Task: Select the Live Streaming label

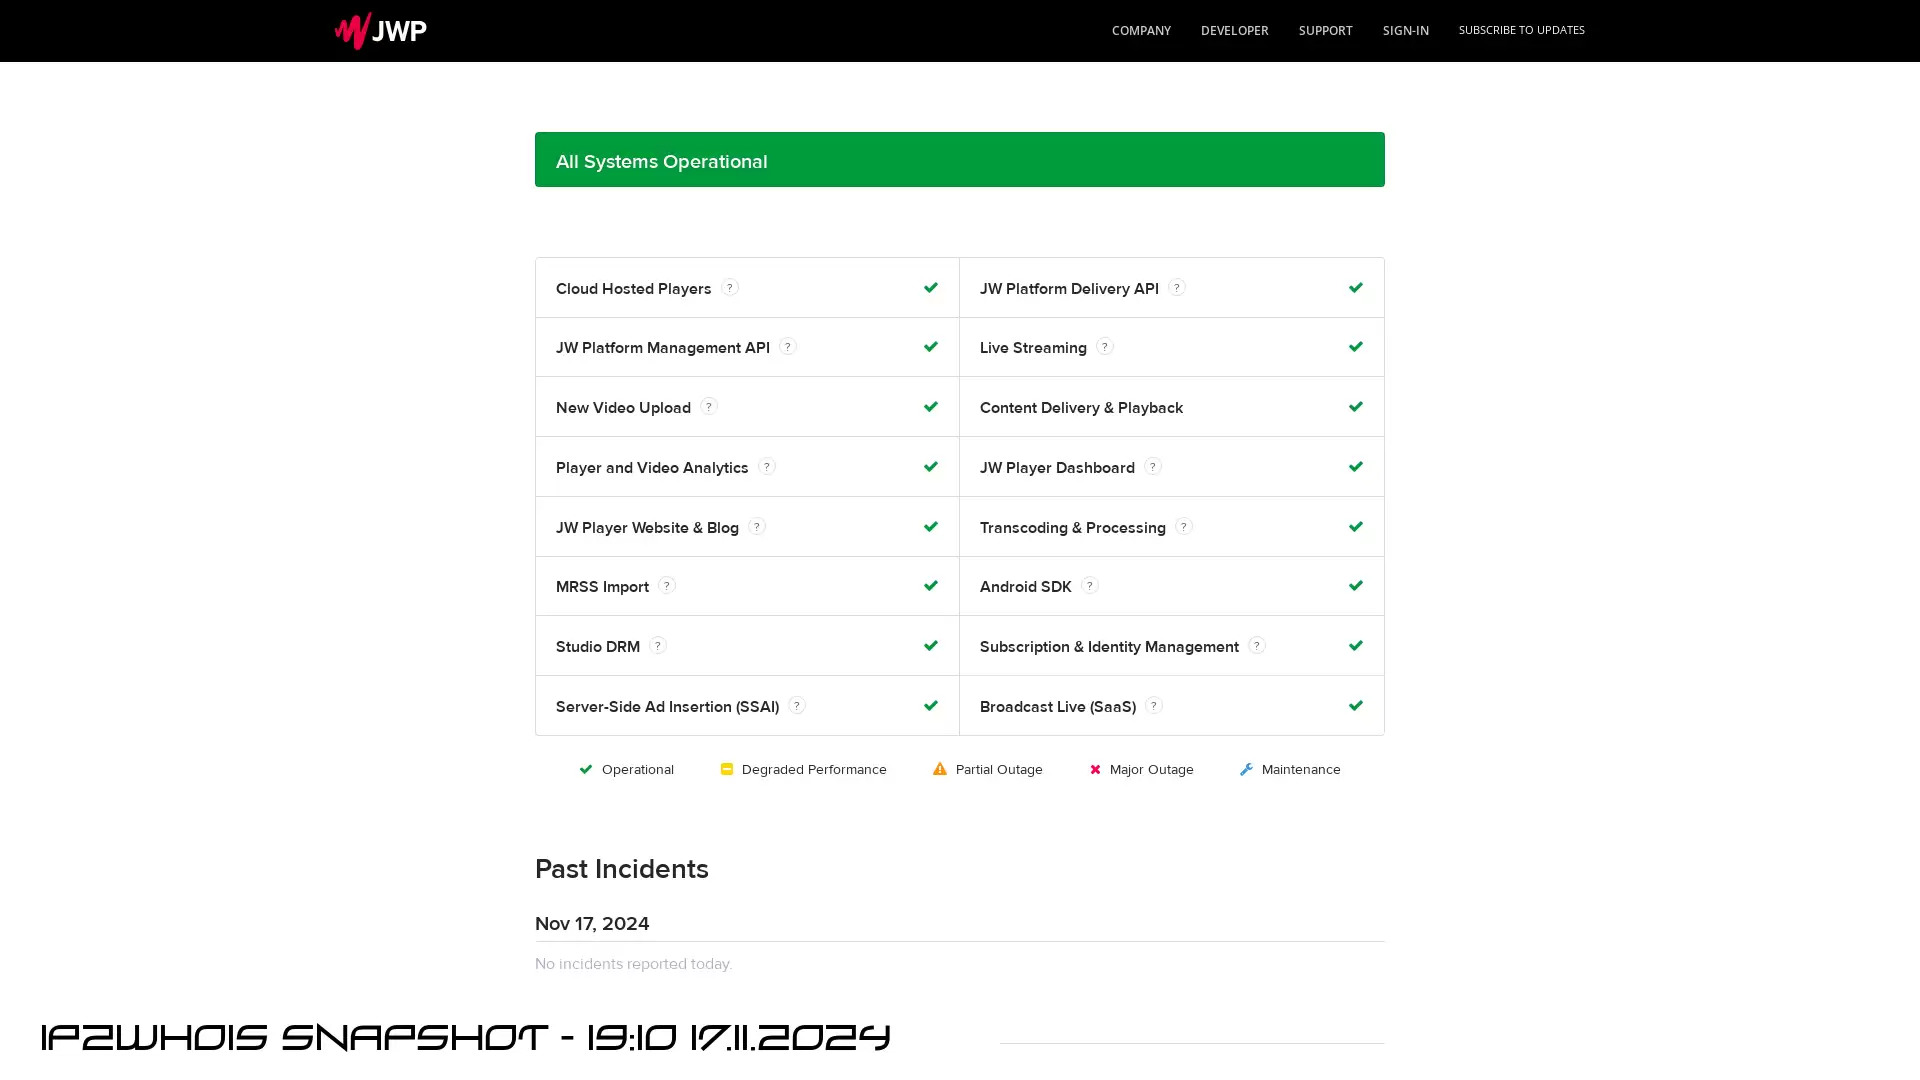Action: pyautogui.click(x=1033, y=348)
